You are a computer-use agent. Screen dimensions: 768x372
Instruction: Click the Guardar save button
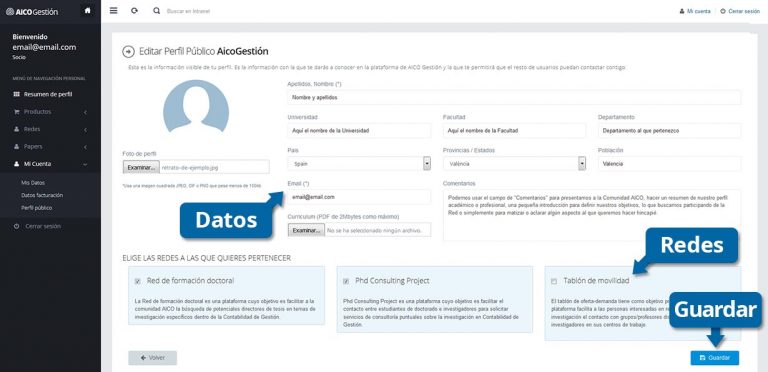[x=715, y=358]
